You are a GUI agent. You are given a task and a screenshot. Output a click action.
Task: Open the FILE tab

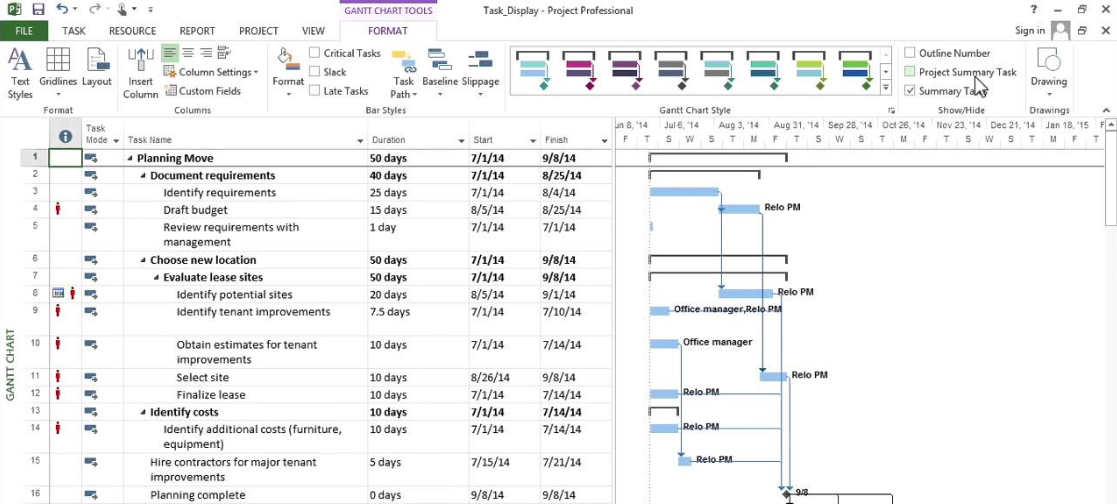coord(24,31)
